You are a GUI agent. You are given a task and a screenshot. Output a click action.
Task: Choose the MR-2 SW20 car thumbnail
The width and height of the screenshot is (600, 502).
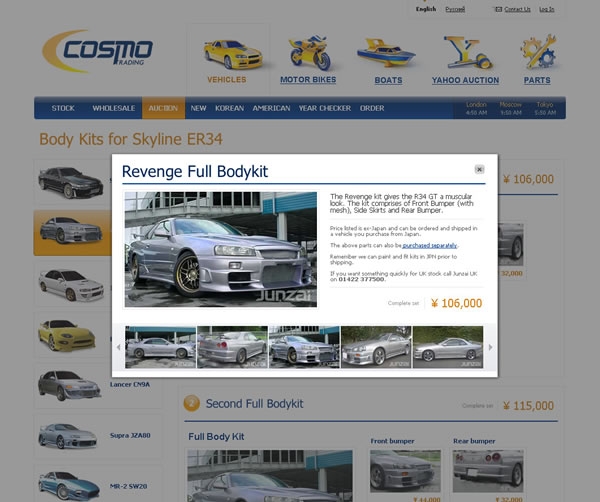pyautogui.click(x=69, y=486)
